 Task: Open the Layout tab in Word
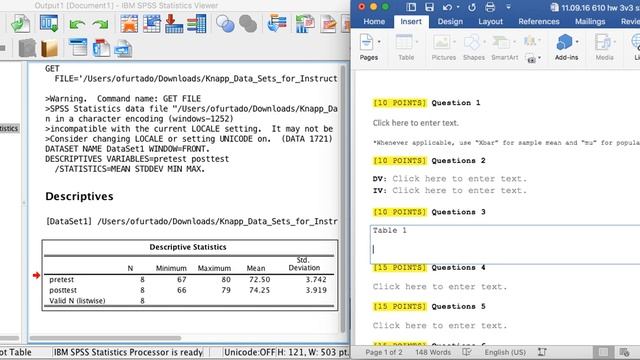(490, 21)
